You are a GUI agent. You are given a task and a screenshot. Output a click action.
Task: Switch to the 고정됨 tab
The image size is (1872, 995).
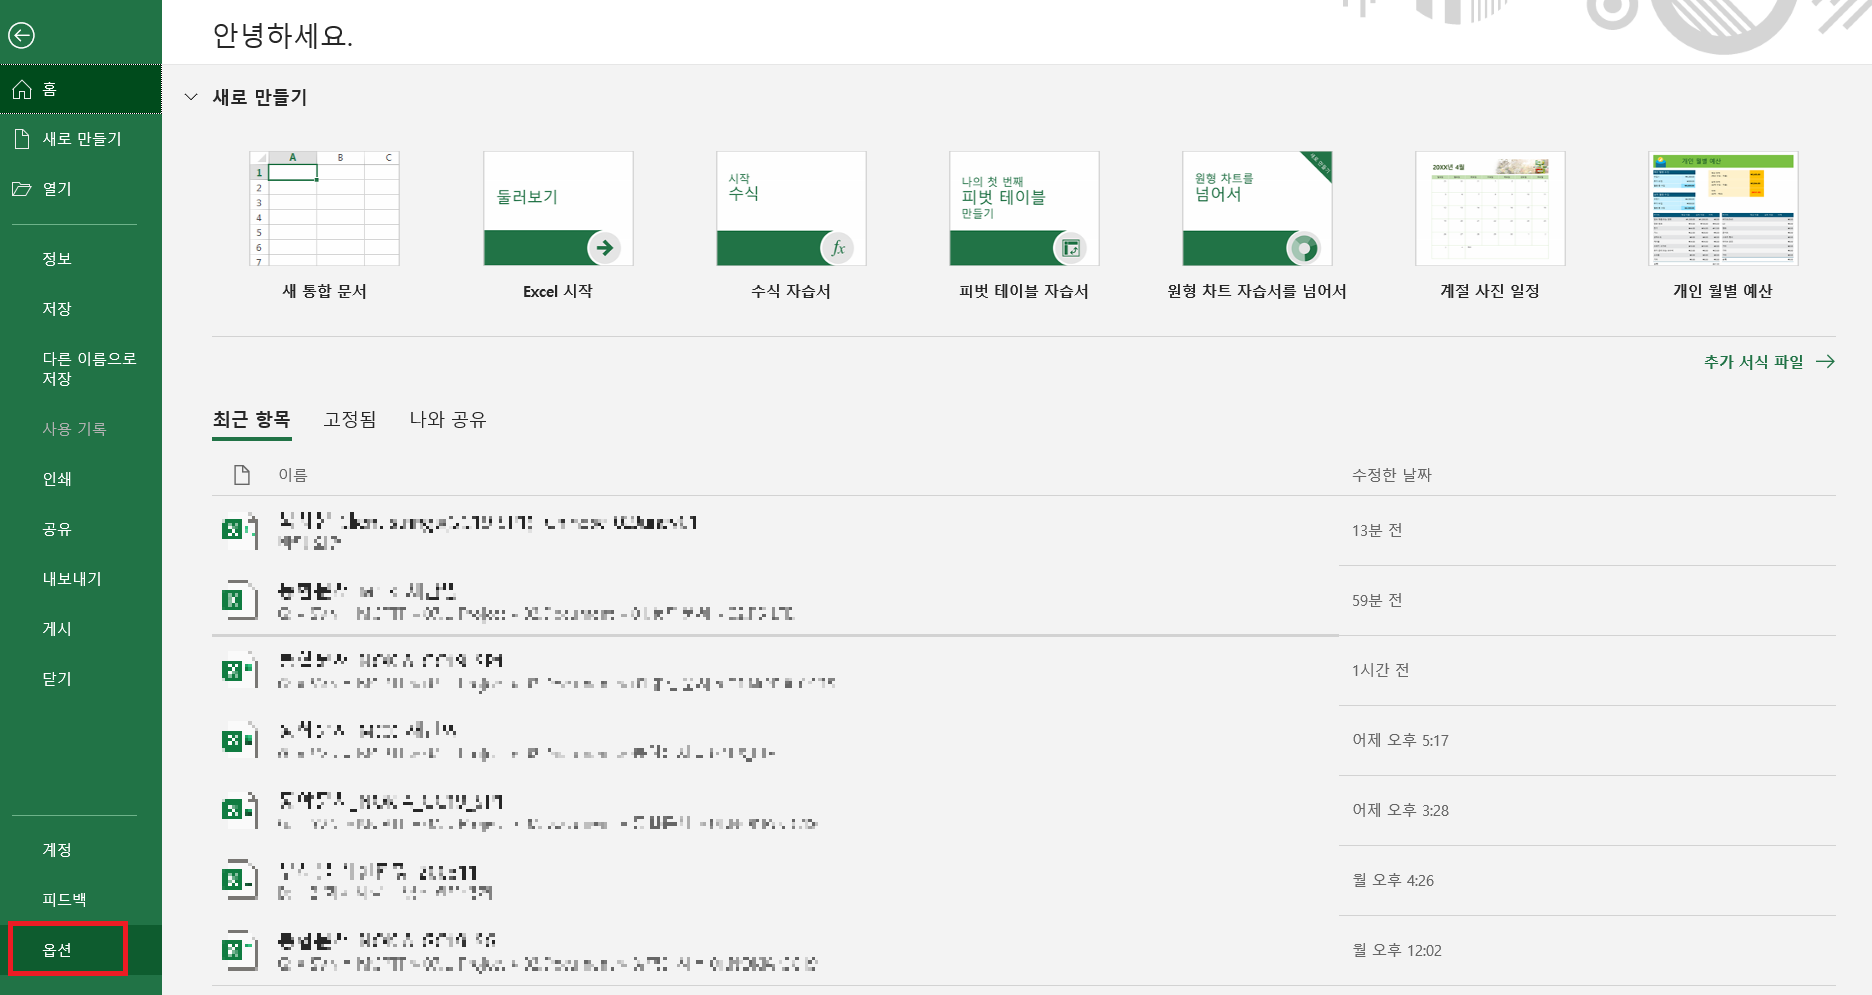(x=350, y=420)
